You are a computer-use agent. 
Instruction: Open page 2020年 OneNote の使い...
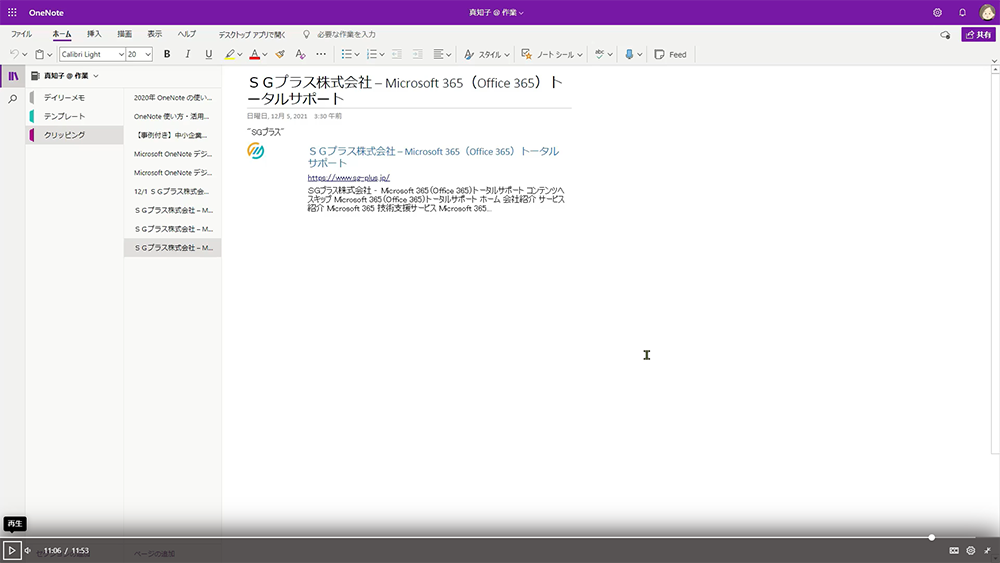pos(173,98)
